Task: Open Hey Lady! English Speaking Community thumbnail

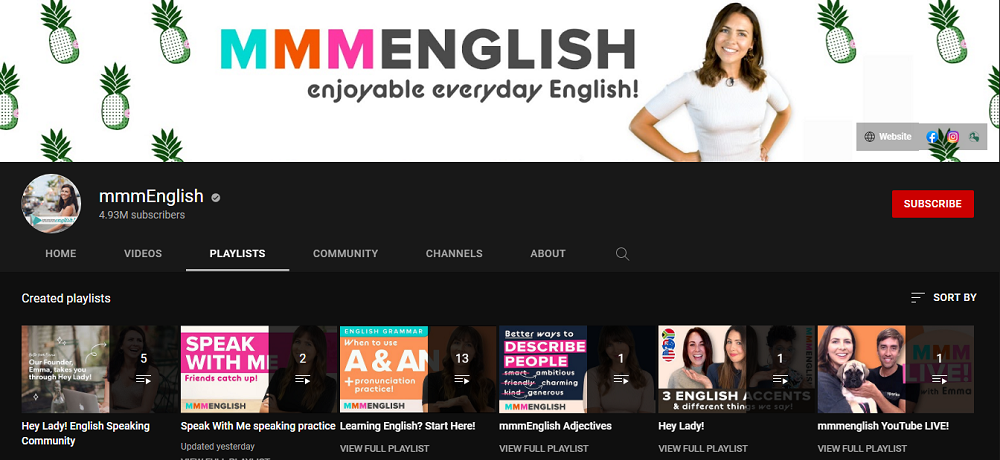Action: pyautogui.click(x=100, y=369)
